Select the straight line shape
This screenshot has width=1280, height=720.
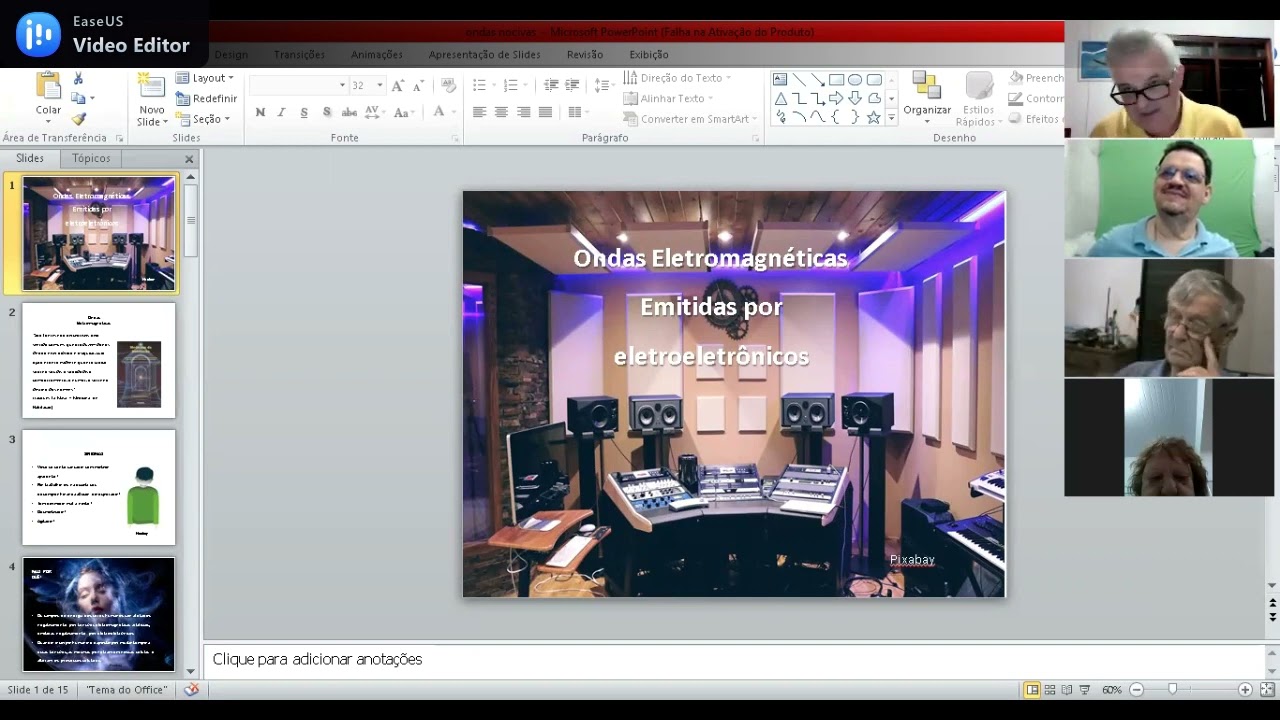[x=799, y=80]
